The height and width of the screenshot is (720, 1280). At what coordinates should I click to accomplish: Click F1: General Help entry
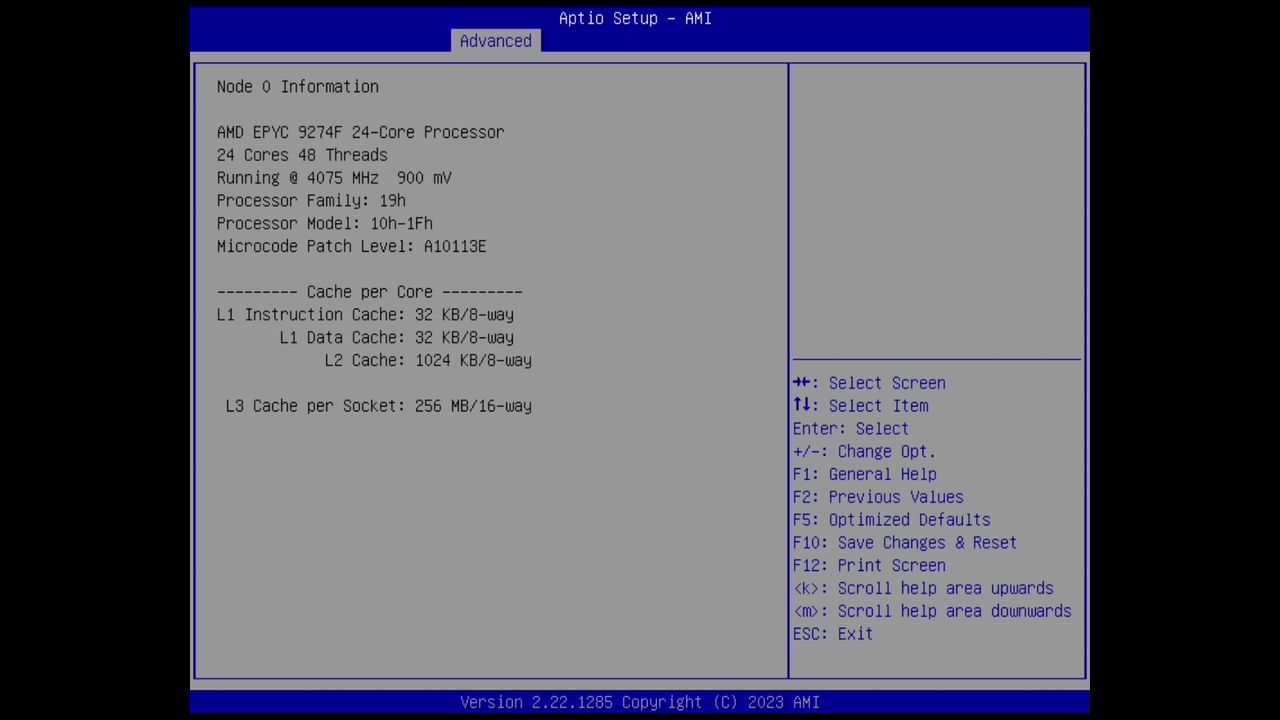pyautogui.click(x=865, y=475)
